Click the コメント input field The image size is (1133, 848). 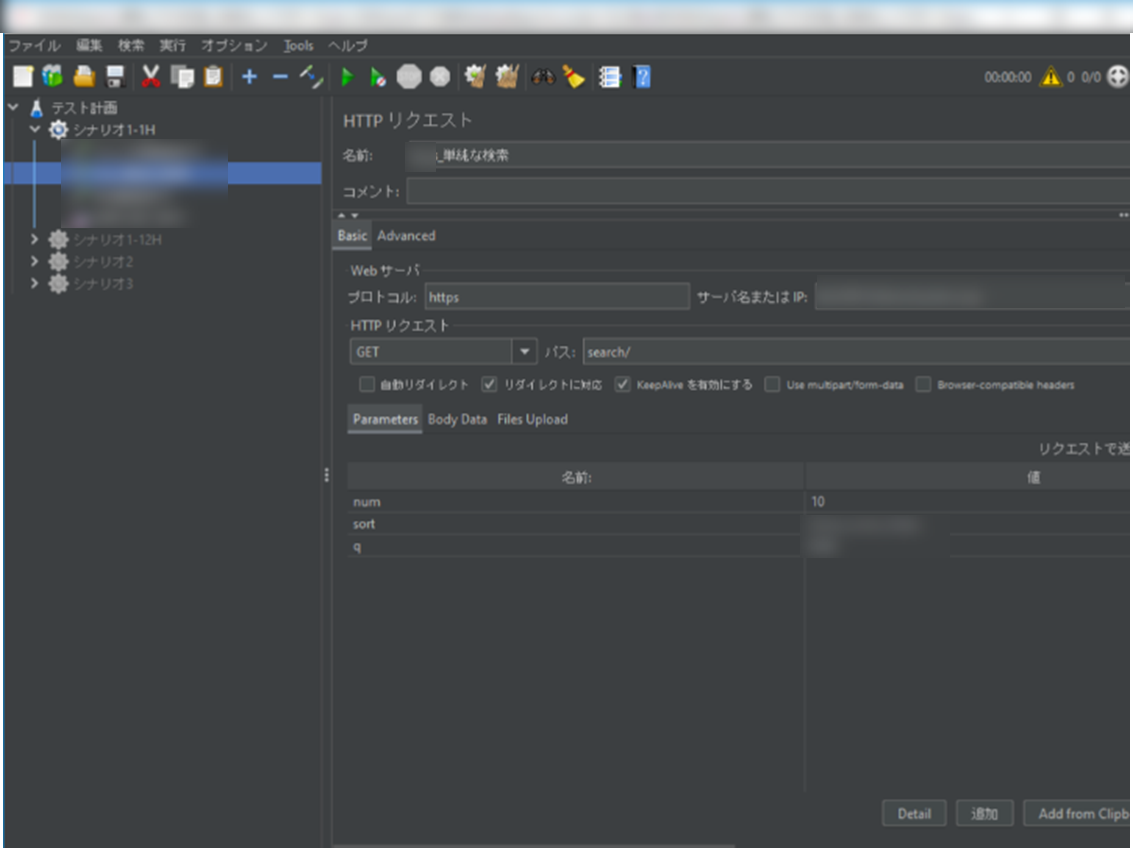[767, 191]
